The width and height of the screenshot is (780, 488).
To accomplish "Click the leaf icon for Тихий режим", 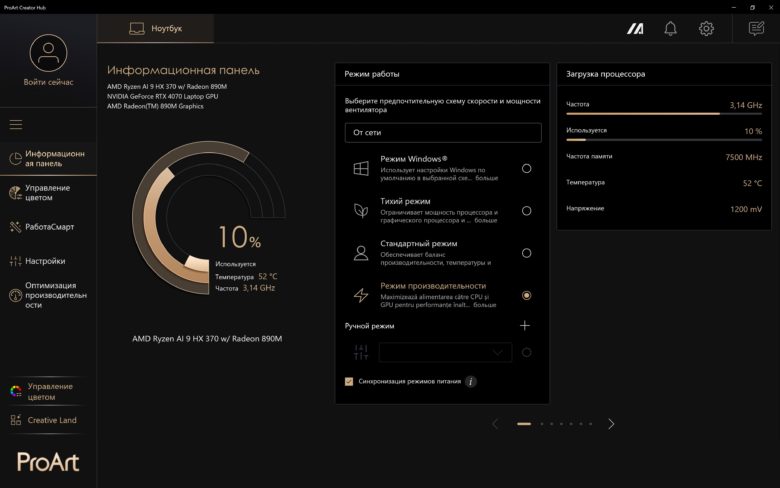I will [x=361, y=211].
